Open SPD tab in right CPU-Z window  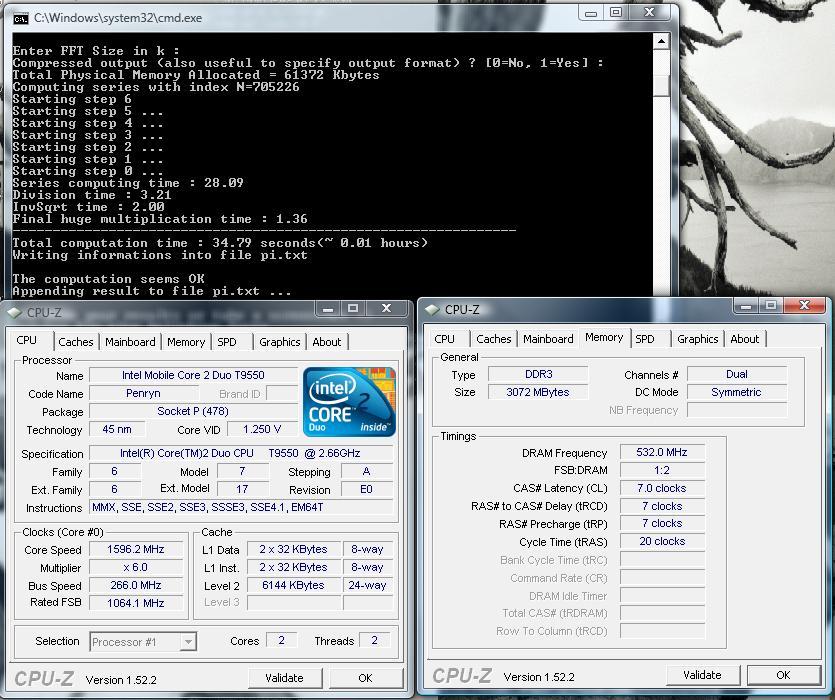click(645, 339)
